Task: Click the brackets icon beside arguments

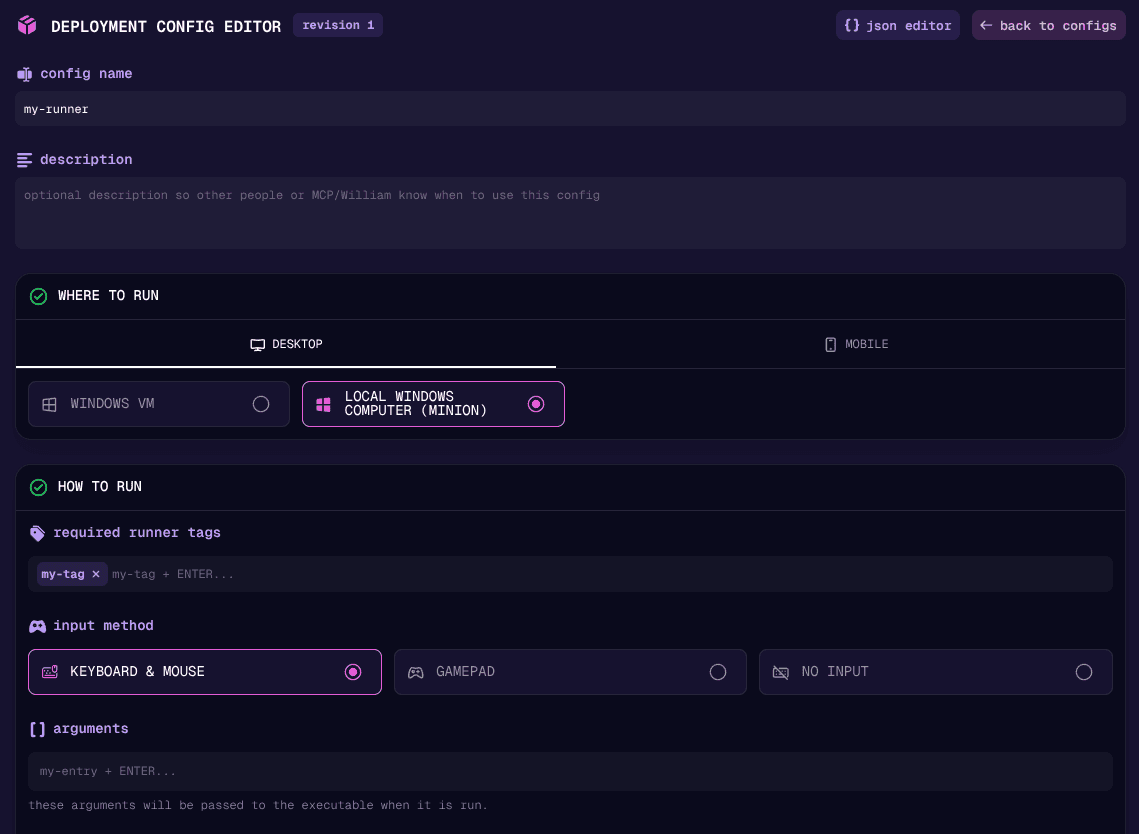Action: pos(37,729)
